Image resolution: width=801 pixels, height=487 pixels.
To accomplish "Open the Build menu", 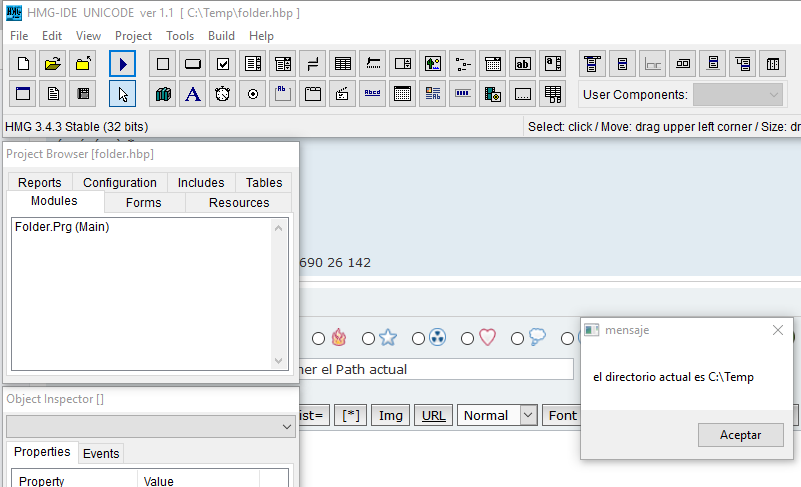I will tap(221, 36).
